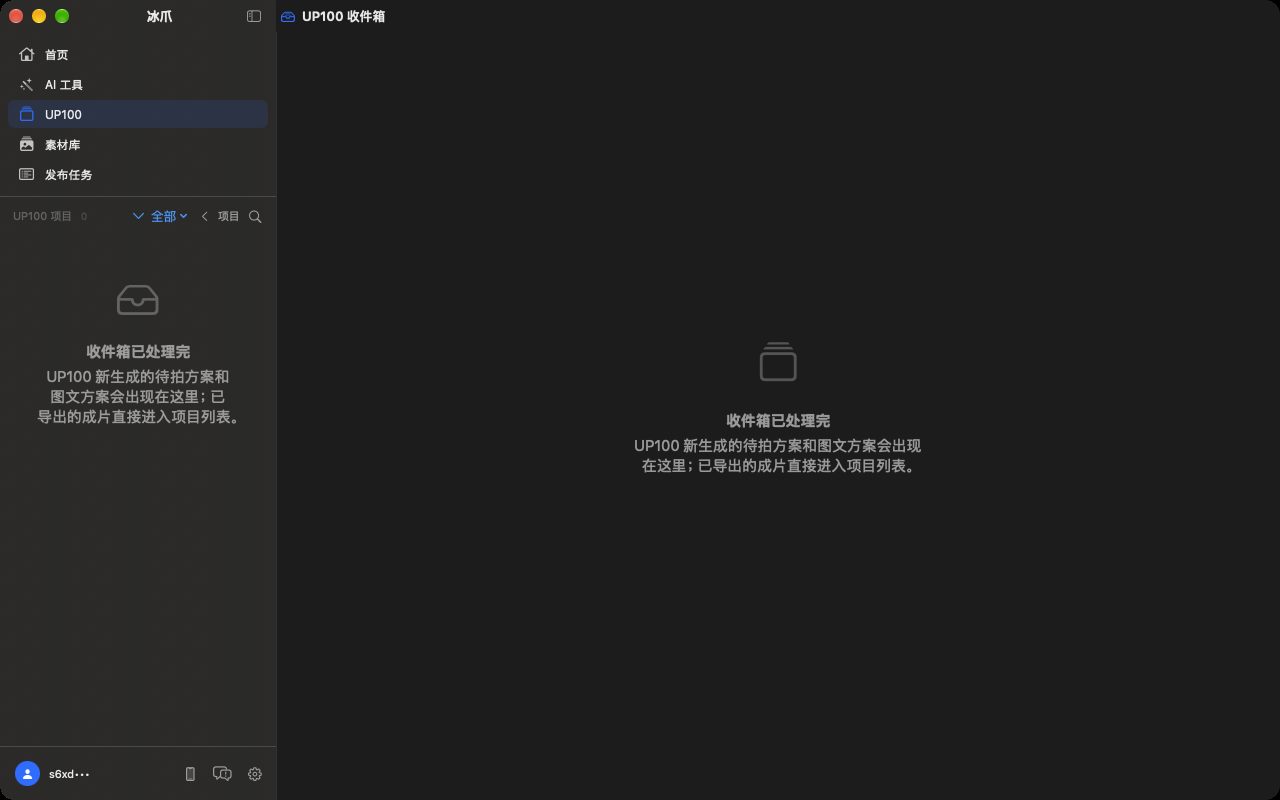
Task: Expand the 全部 filter dropdown
Action: pyautogui.click(x=160, y=216)
